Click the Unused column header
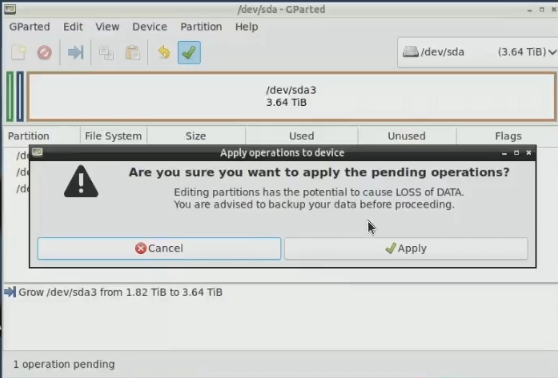This screenshot has width=558, height=378. click(x=407, y=136)
